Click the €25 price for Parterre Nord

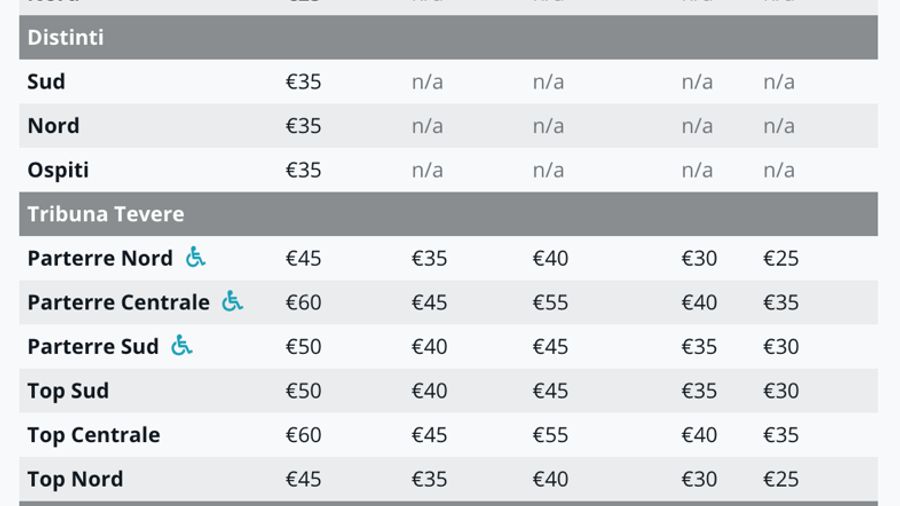(x=780, y=258)
